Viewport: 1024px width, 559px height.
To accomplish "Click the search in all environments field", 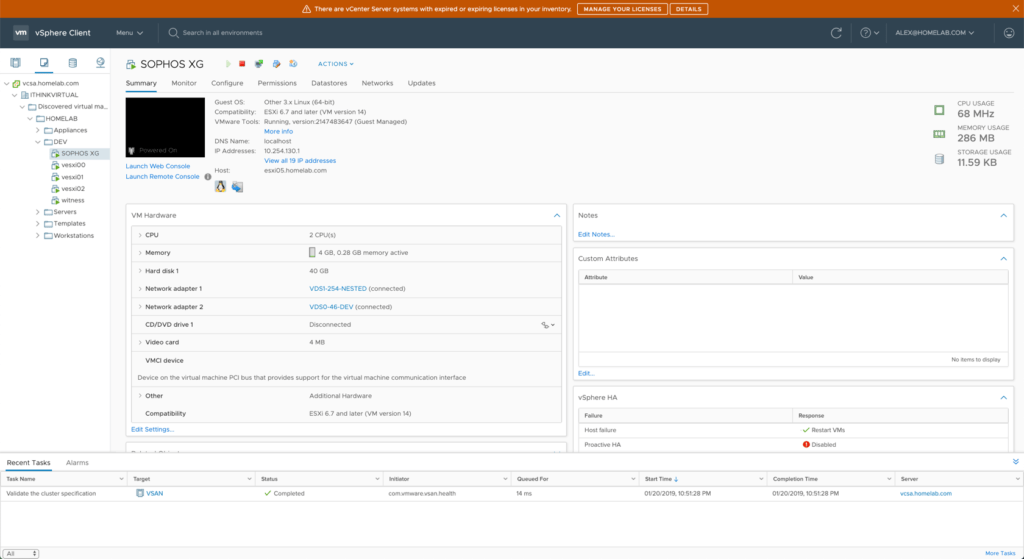I will coord(230,33).
